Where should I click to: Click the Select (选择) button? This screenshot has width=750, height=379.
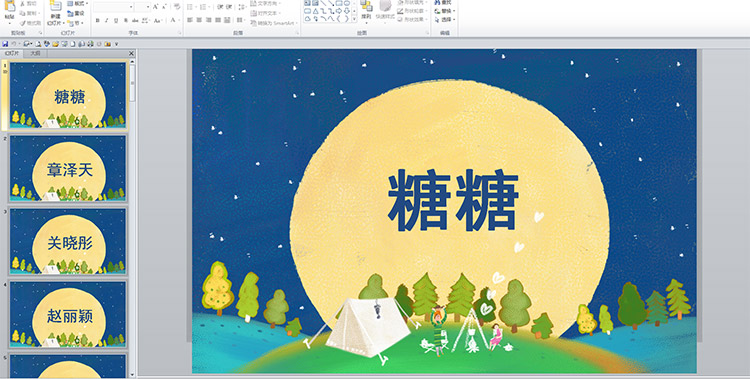pos(445,20)
